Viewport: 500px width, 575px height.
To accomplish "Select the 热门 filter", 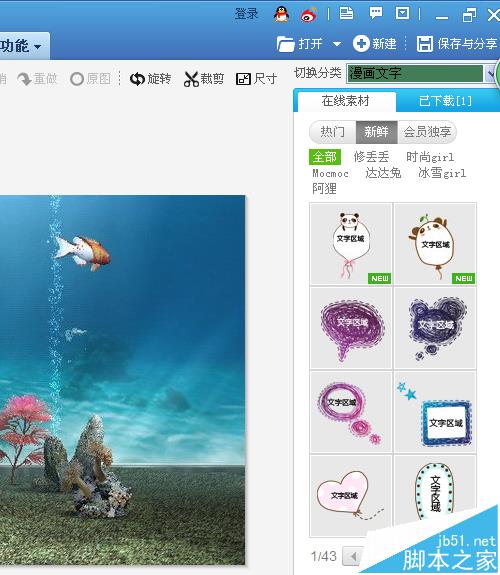I will [333, 132].
